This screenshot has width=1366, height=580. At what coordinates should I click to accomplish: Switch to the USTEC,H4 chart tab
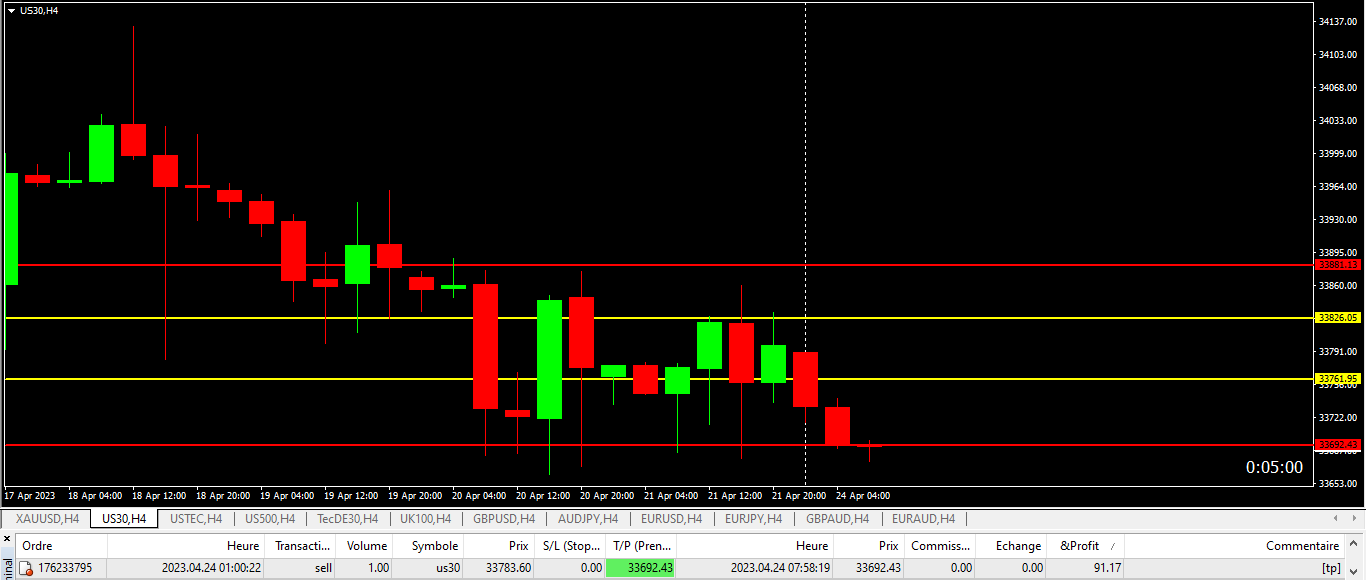[196, 519]
